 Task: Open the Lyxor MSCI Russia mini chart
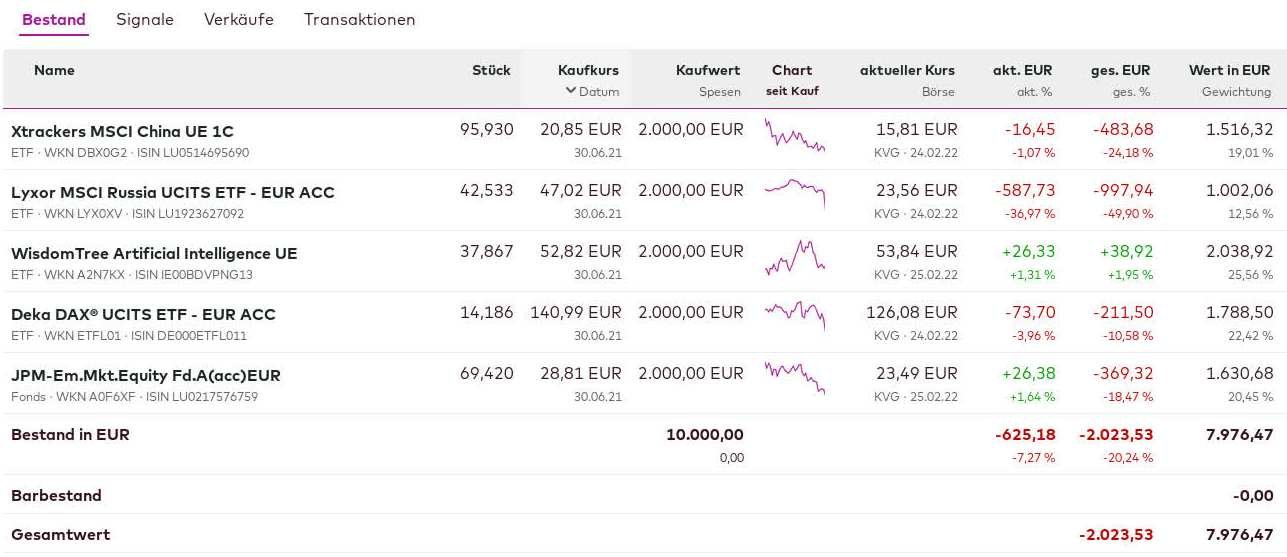pos(795,191)
